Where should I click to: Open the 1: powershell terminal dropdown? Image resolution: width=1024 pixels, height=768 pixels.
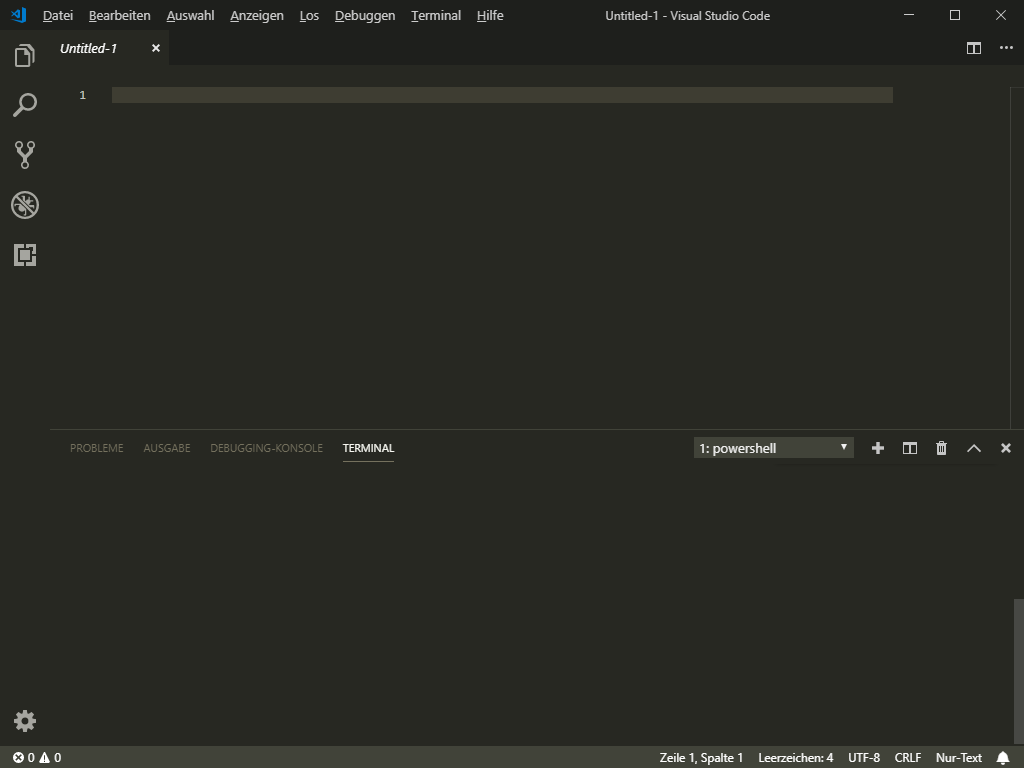(772, 447)
